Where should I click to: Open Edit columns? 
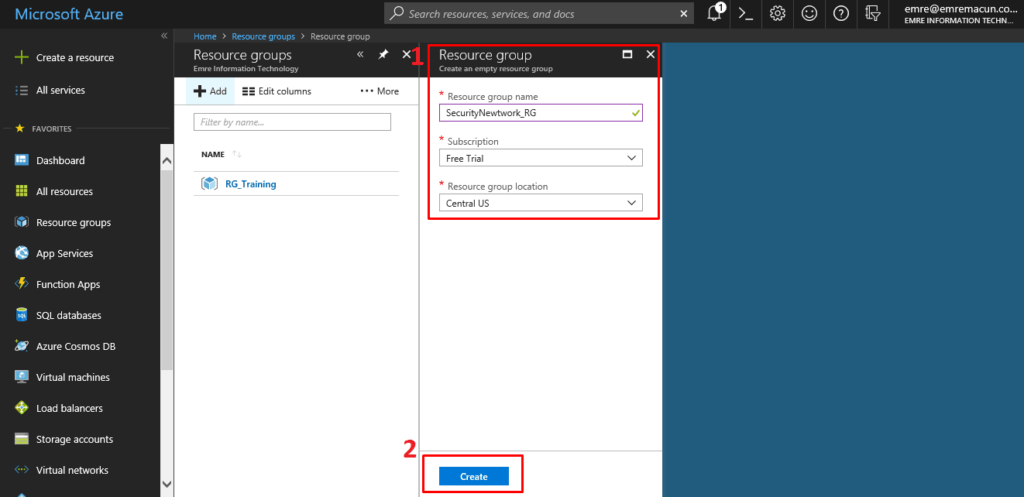pyautogui.click(x=277, y=91)
